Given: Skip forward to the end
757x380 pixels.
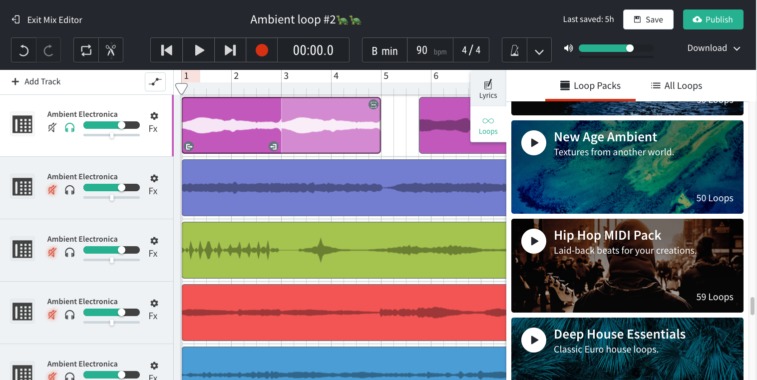Looking at the screenshot, I should tap(230, 50).
